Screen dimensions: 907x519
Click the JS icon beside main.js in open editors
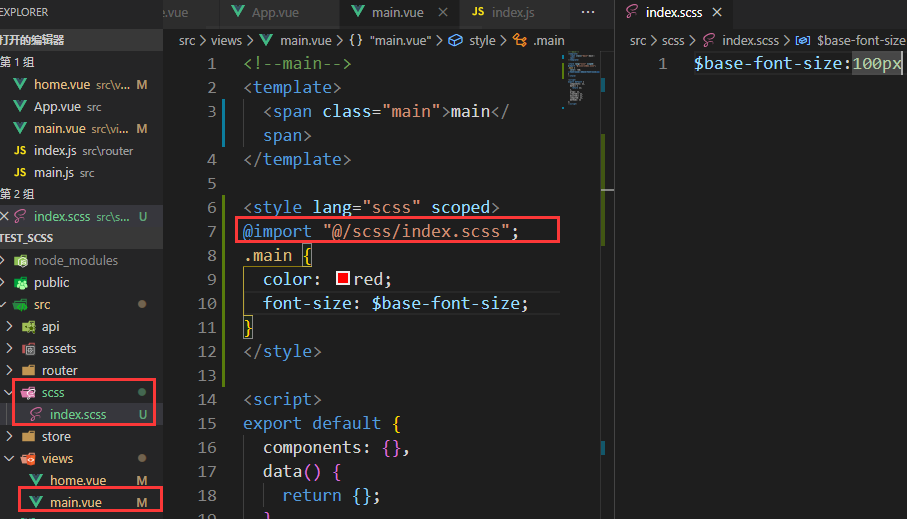point(20,172)
